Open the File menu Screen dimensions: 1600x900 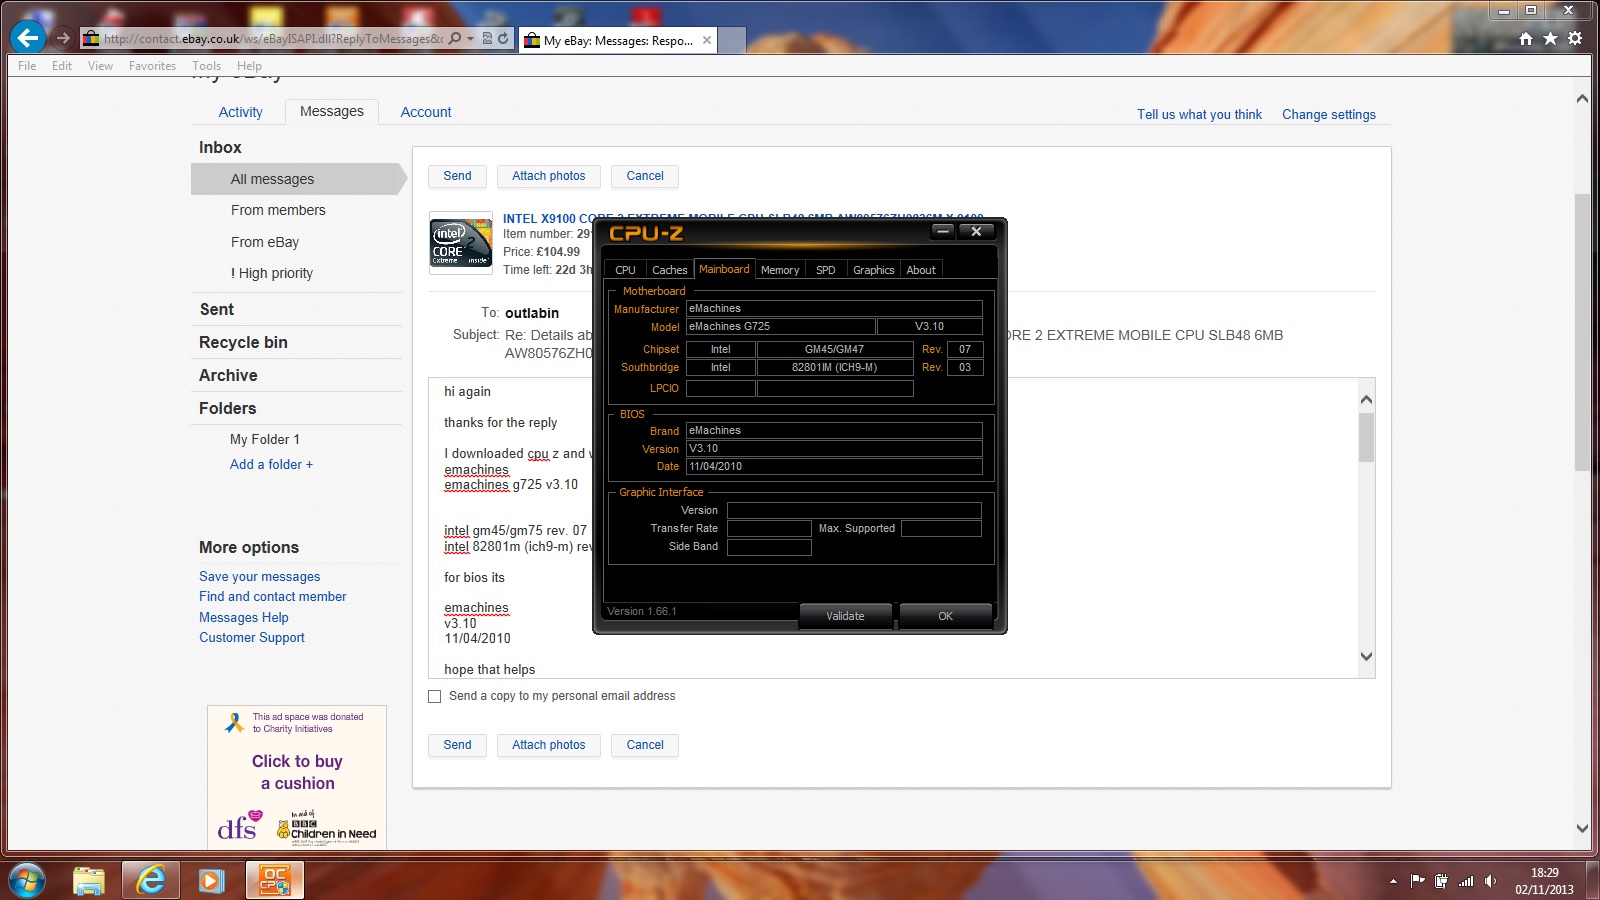[x=27, y=66]
